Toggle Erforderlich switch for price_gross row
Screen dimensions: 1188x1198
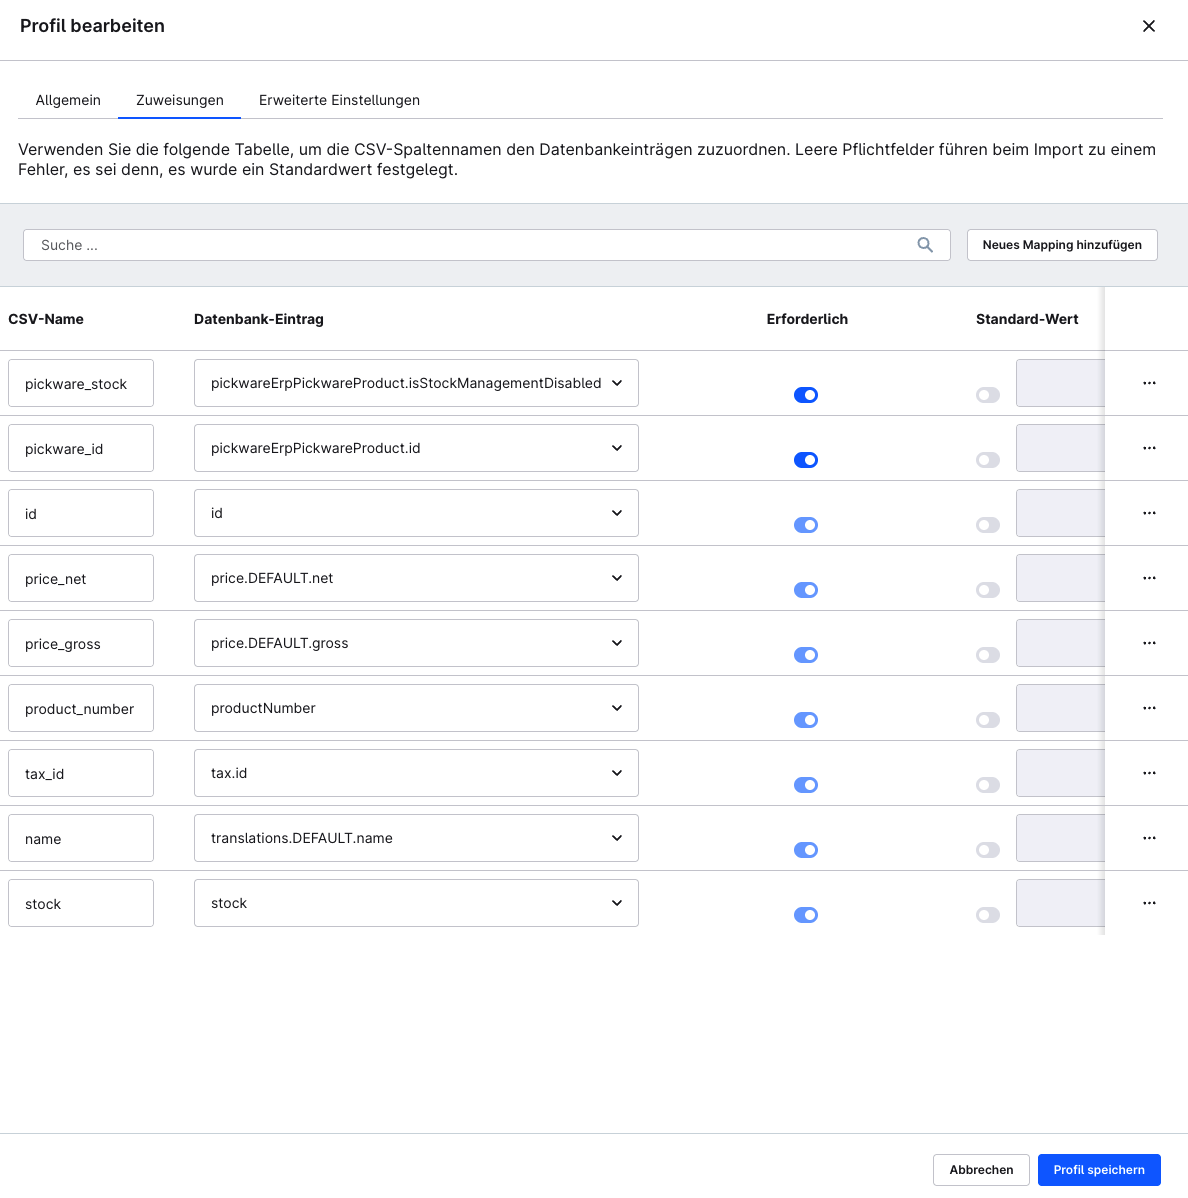coord(806,655)
